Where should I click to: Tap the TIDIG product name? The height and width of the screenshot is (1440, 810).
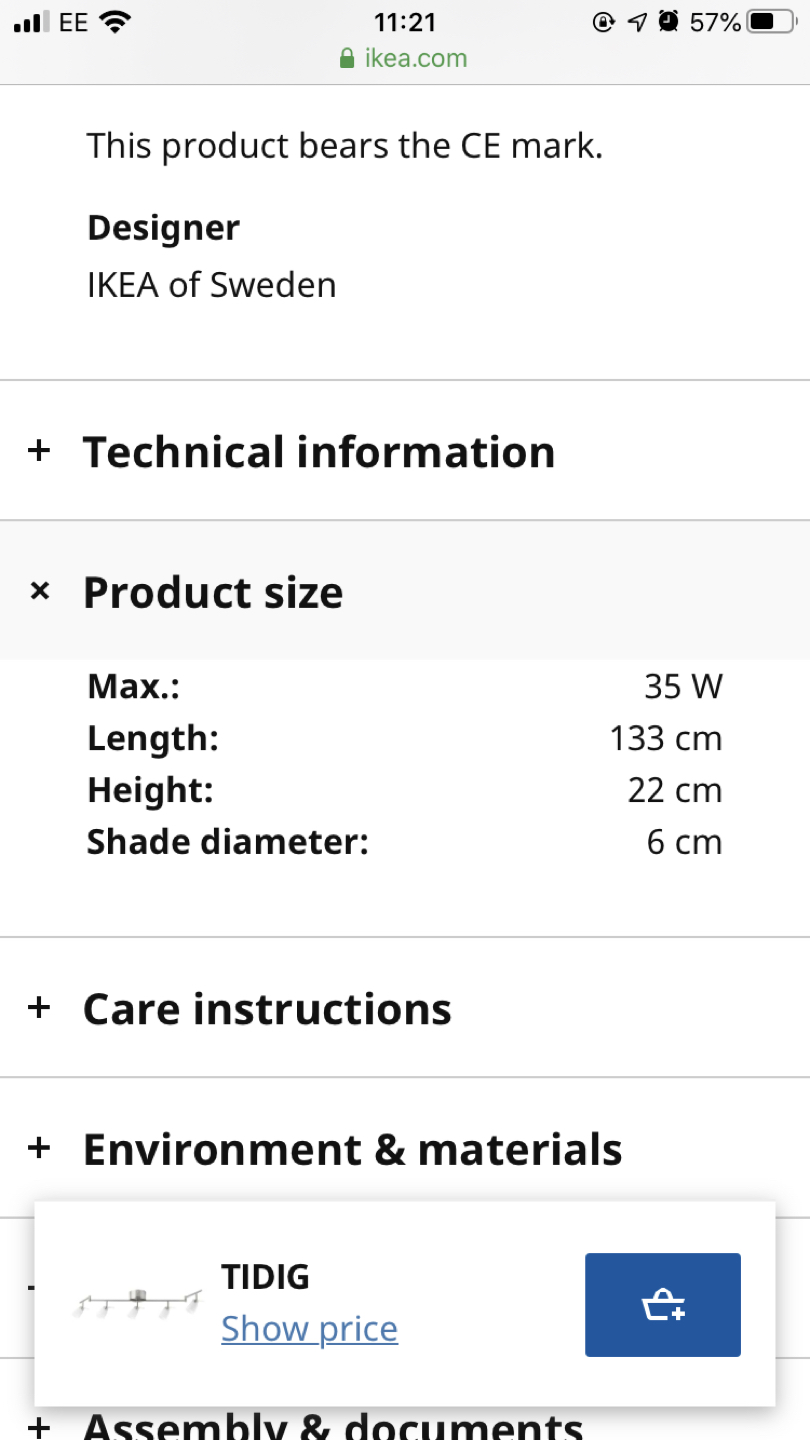pos(265,1277)
